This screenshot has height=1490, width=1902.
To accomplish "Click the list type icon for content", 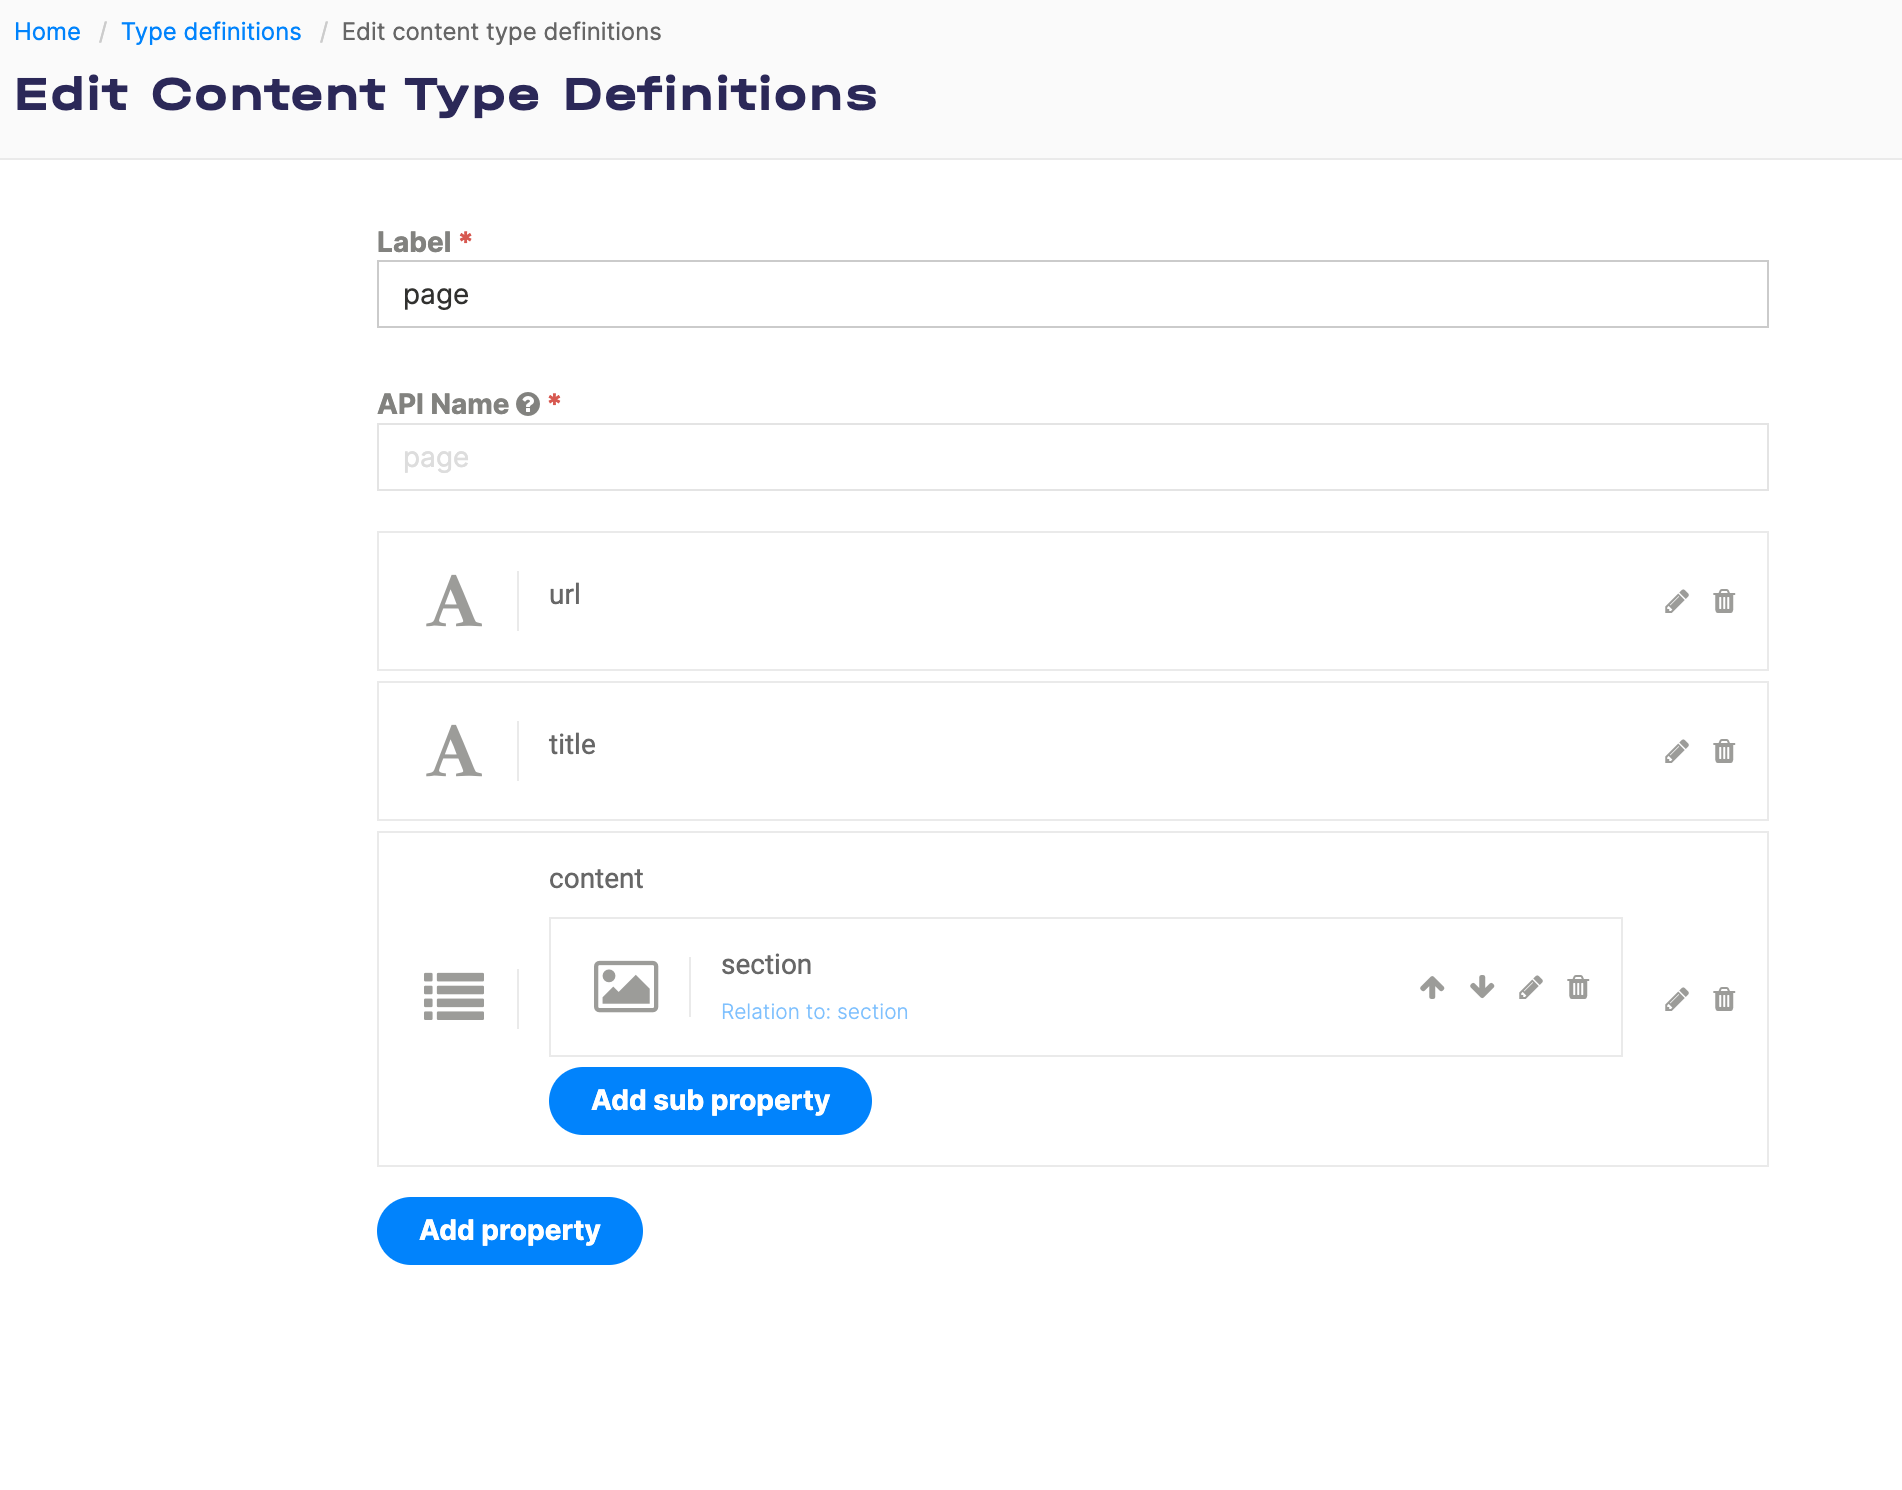I will pos(454,996).
